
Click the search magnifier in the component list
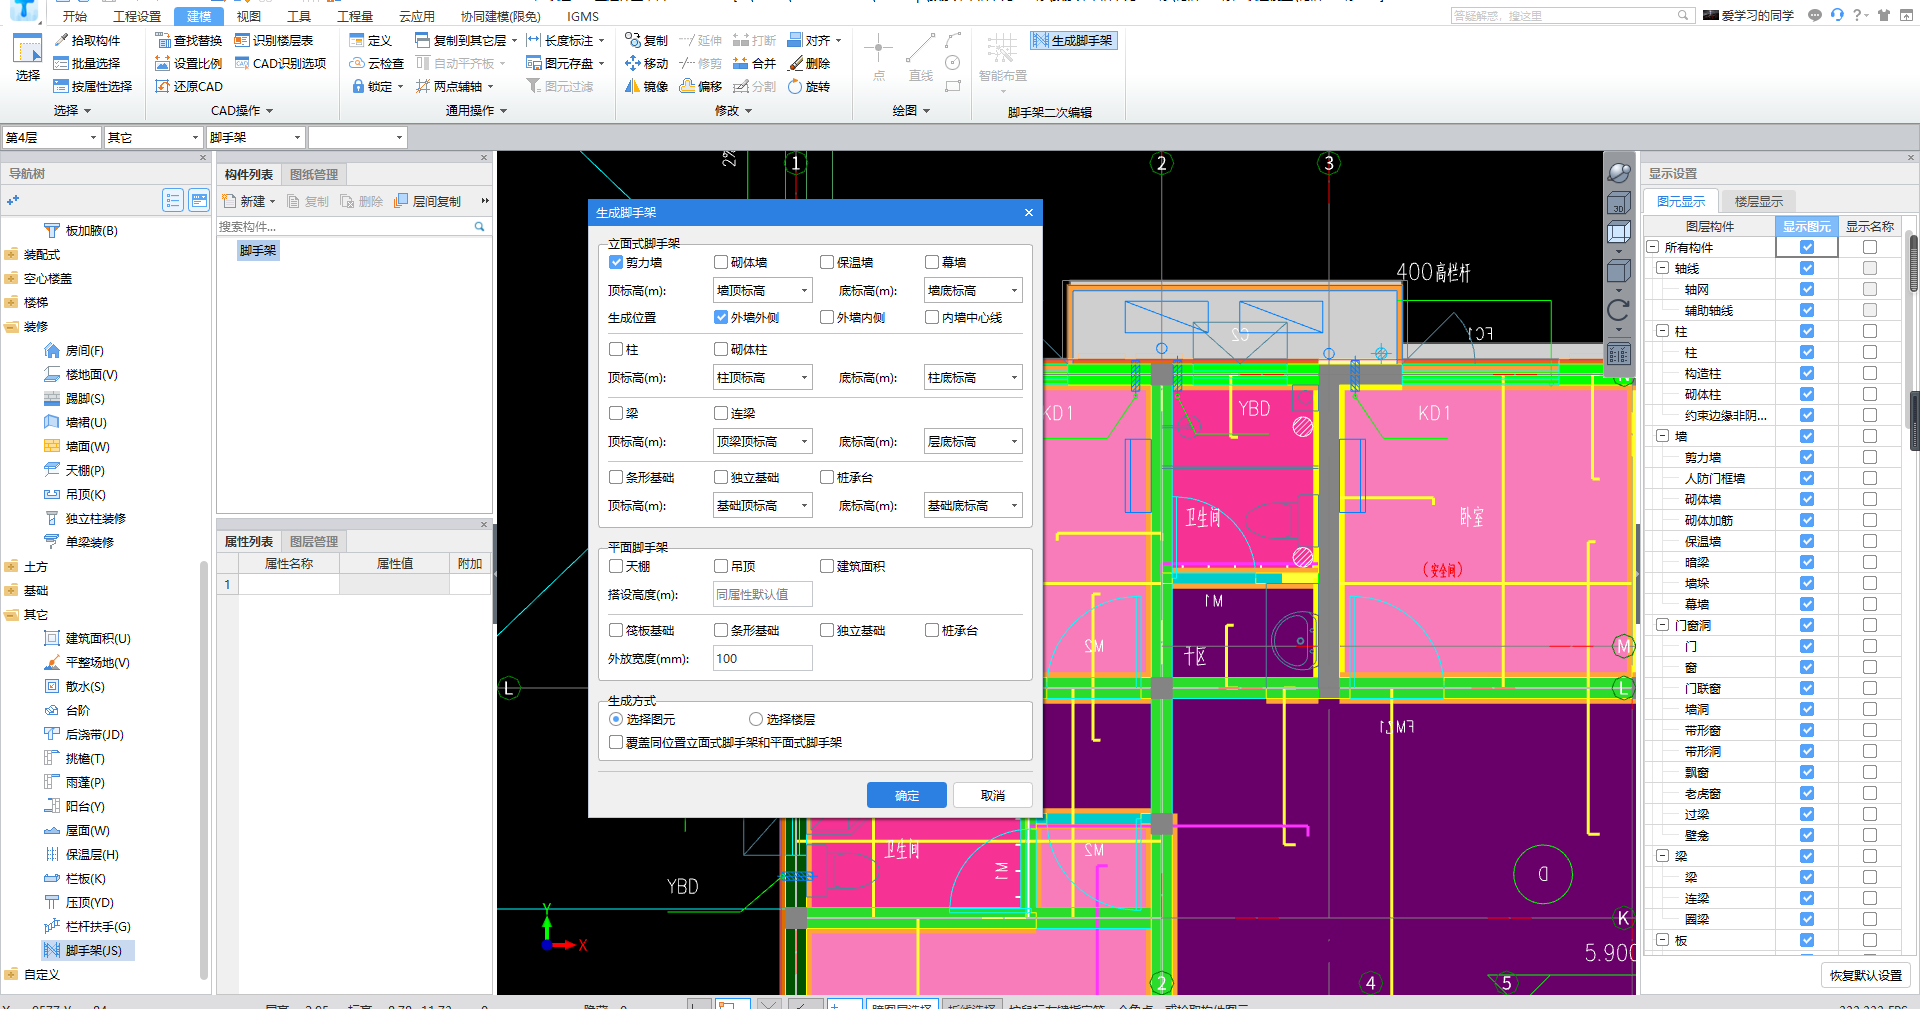coord(479,227)
